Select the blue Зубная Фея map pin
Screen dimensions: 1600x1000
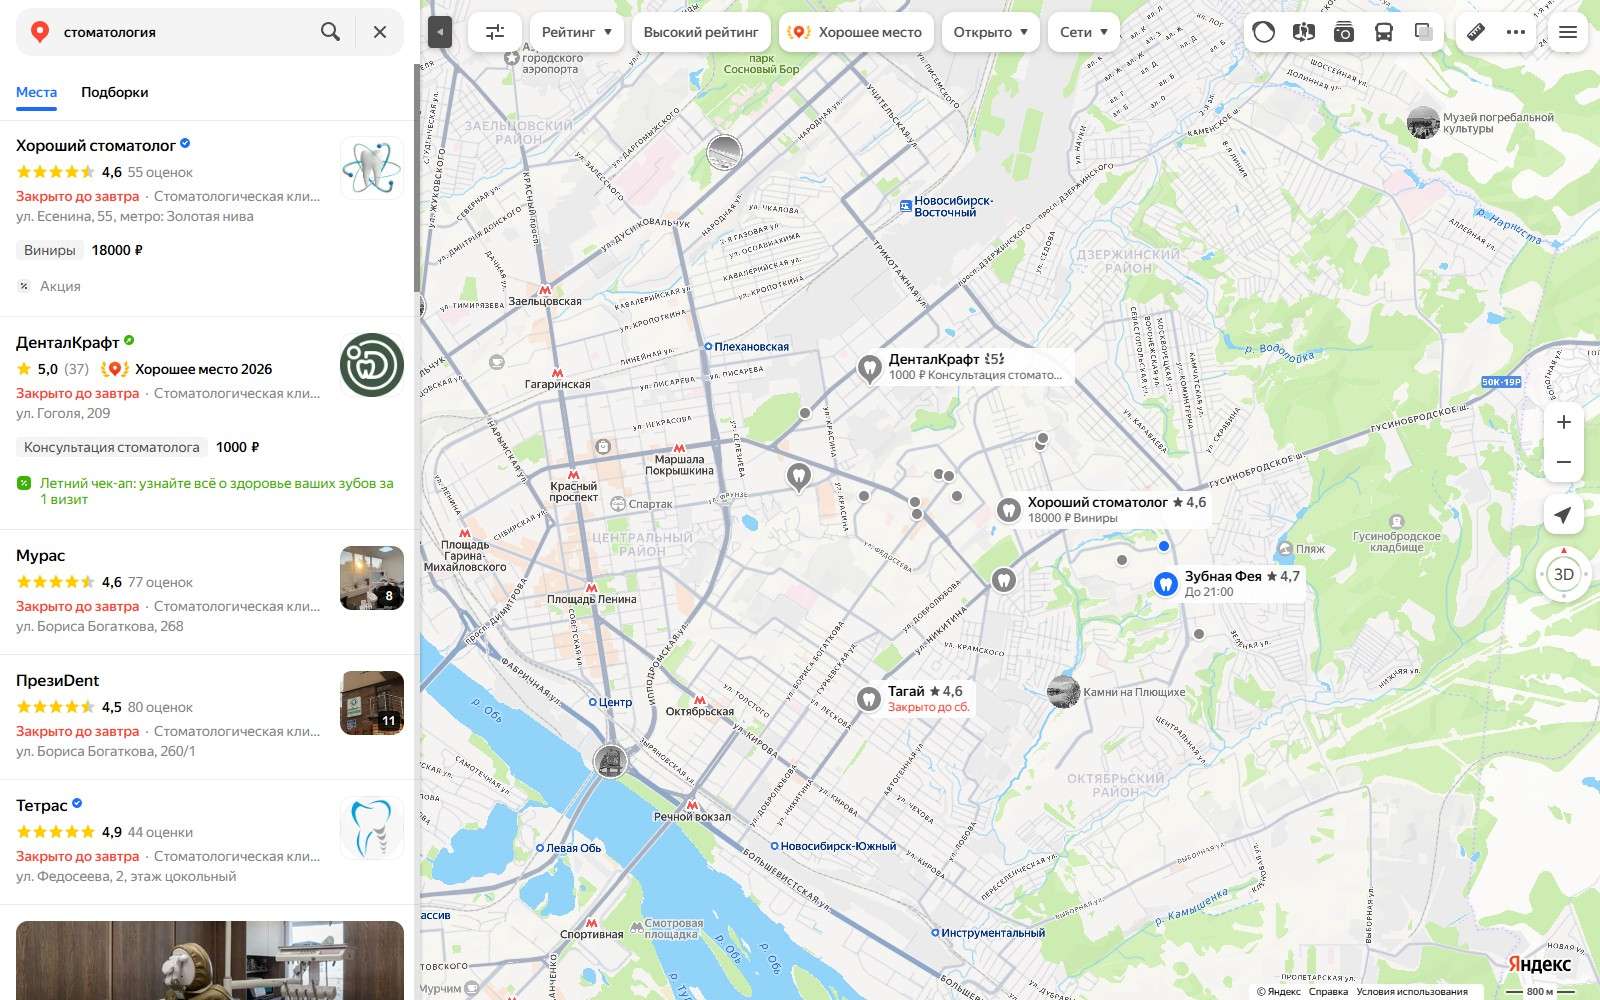click(x=1165, y=584)
